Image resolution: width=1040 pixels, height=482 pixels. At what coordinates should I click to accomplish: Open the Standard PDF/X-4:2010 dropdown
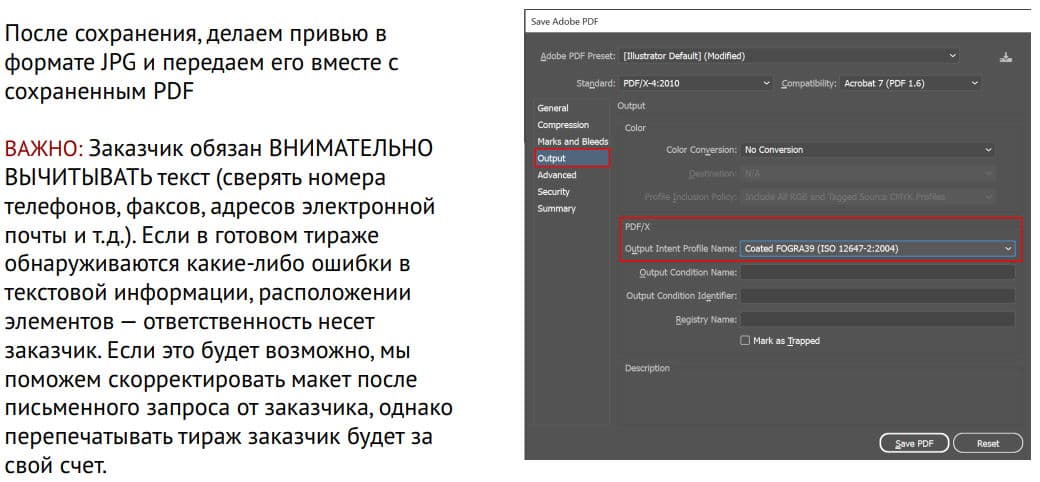[x=696, y=84]
